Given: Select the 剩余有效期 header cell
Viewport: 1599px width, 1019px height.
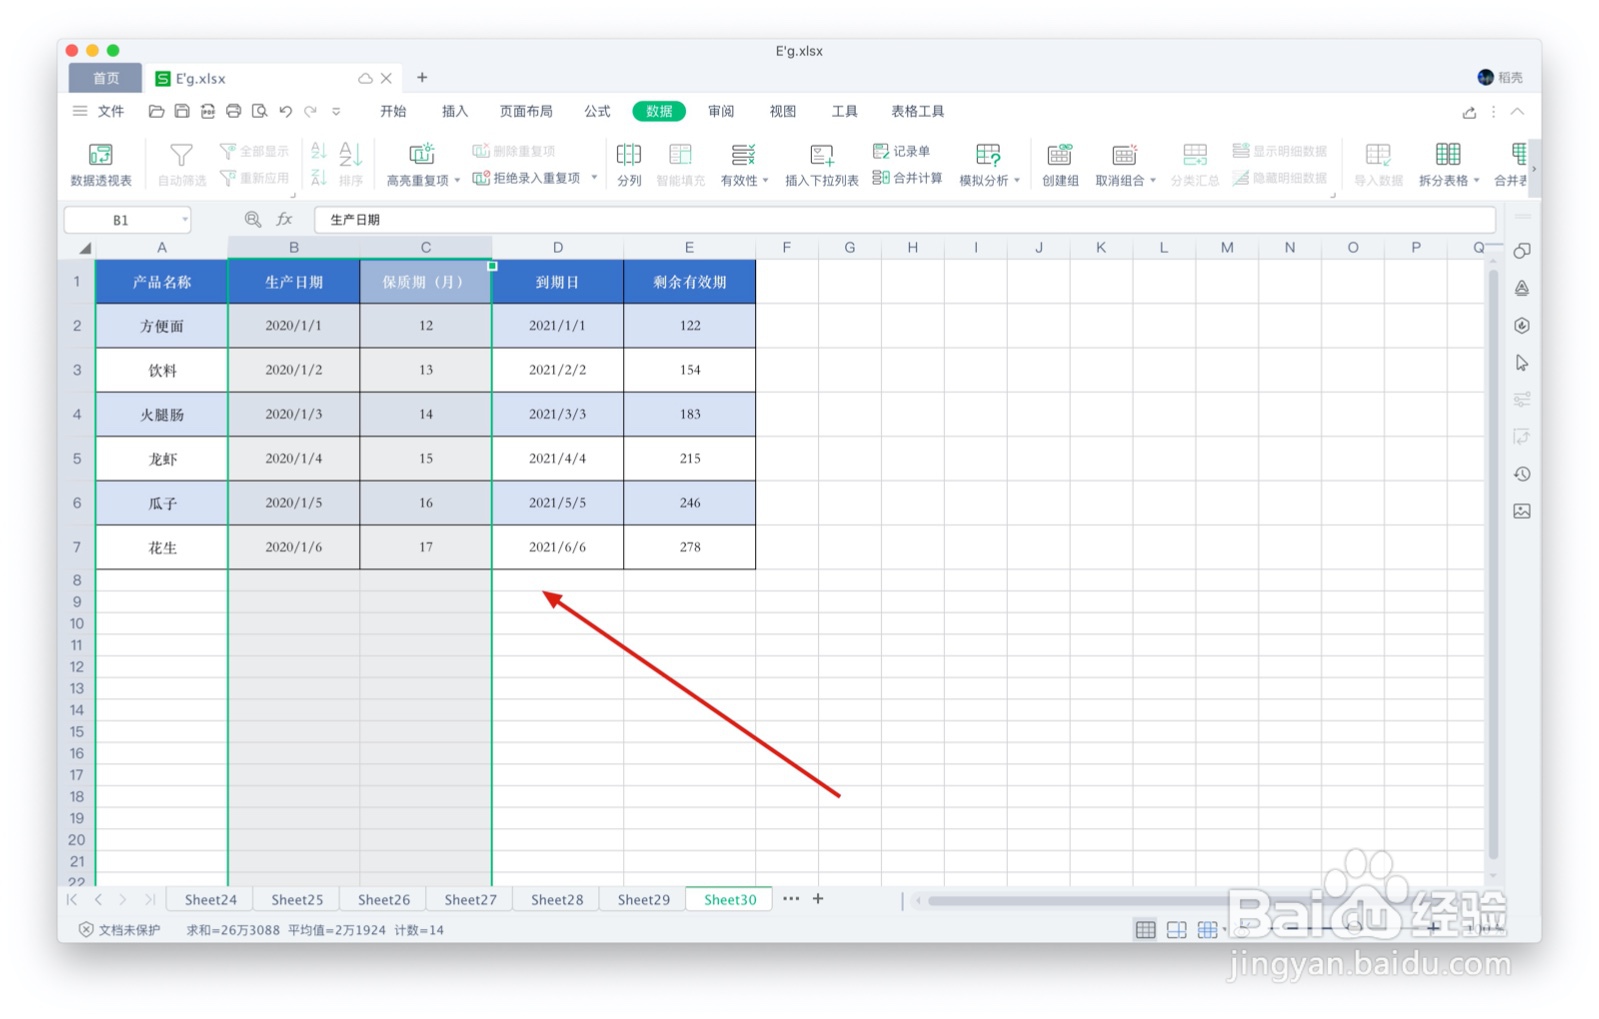Looking at the screenshot, I should pyautogui.click(x=690, y=282).
